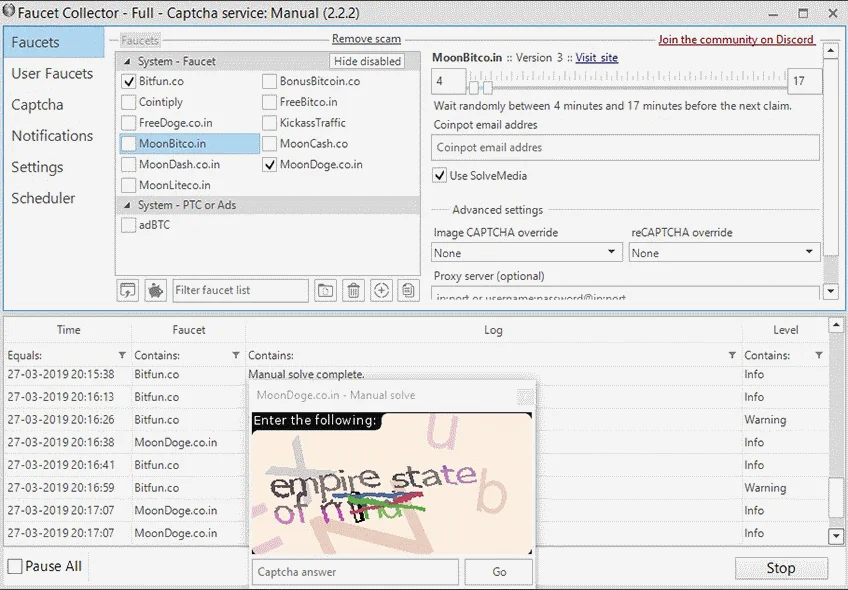Open the Time column filter funnel

[122, 355]
